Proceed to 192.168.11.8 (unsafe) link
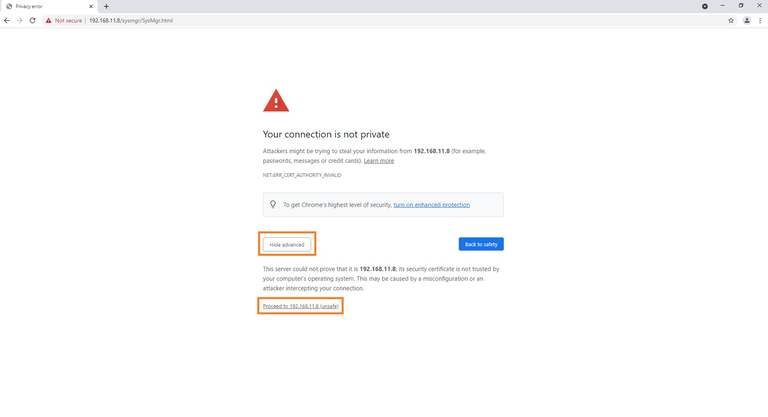 point(300,306)
